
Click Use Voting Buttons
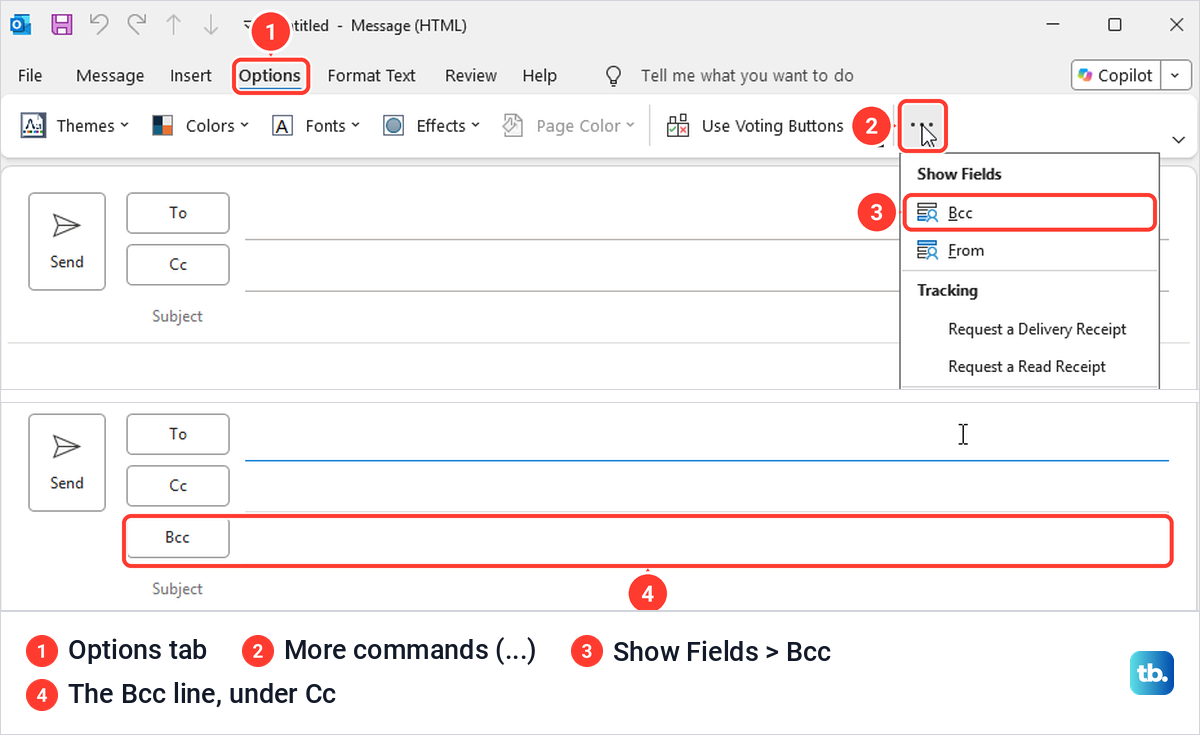pyautogui.click(x=755, y=125)
